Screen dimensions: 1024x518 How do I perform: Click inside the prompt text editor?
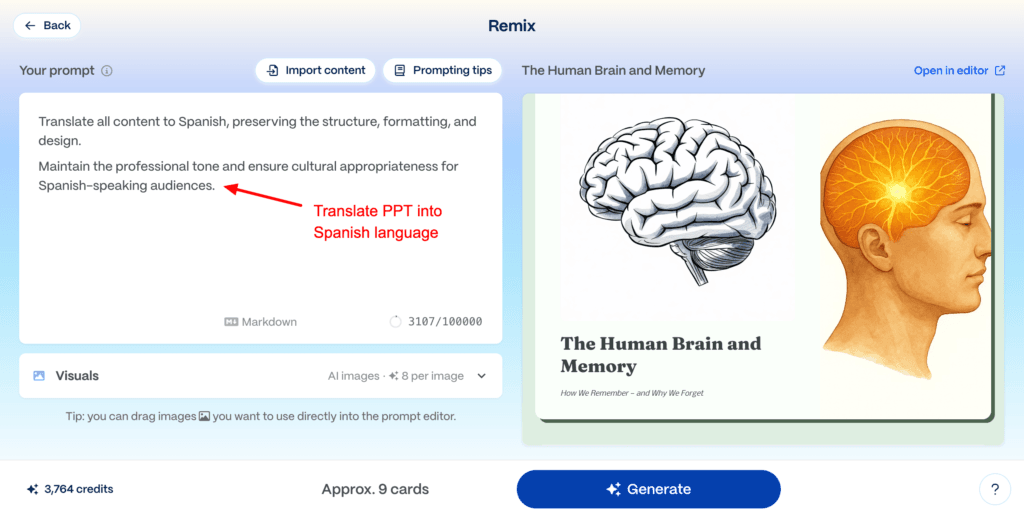261,218
